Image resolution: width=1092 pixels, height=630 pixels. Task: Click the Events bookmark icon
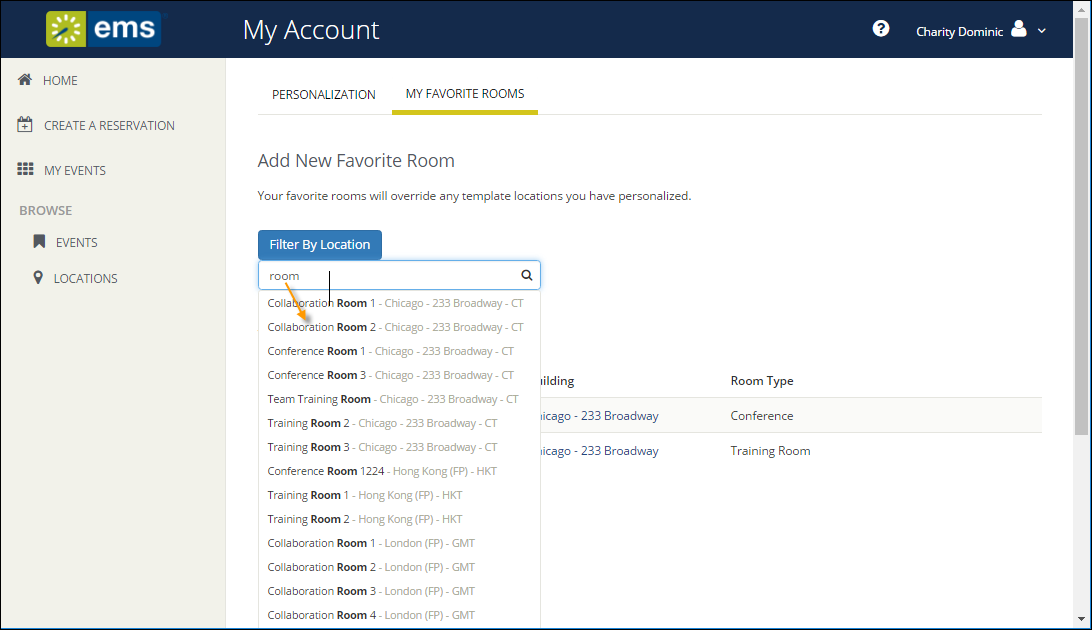(x=39, y=242)
